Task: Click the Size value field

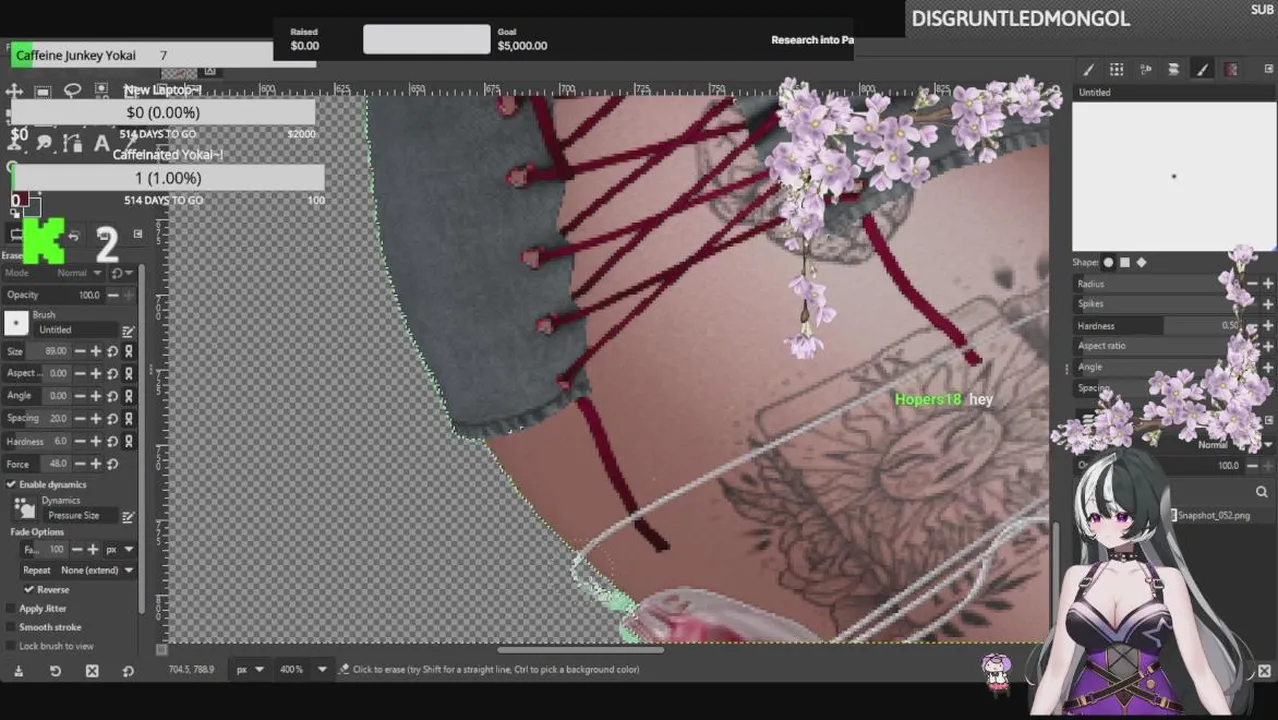Action: pos(38,351)
